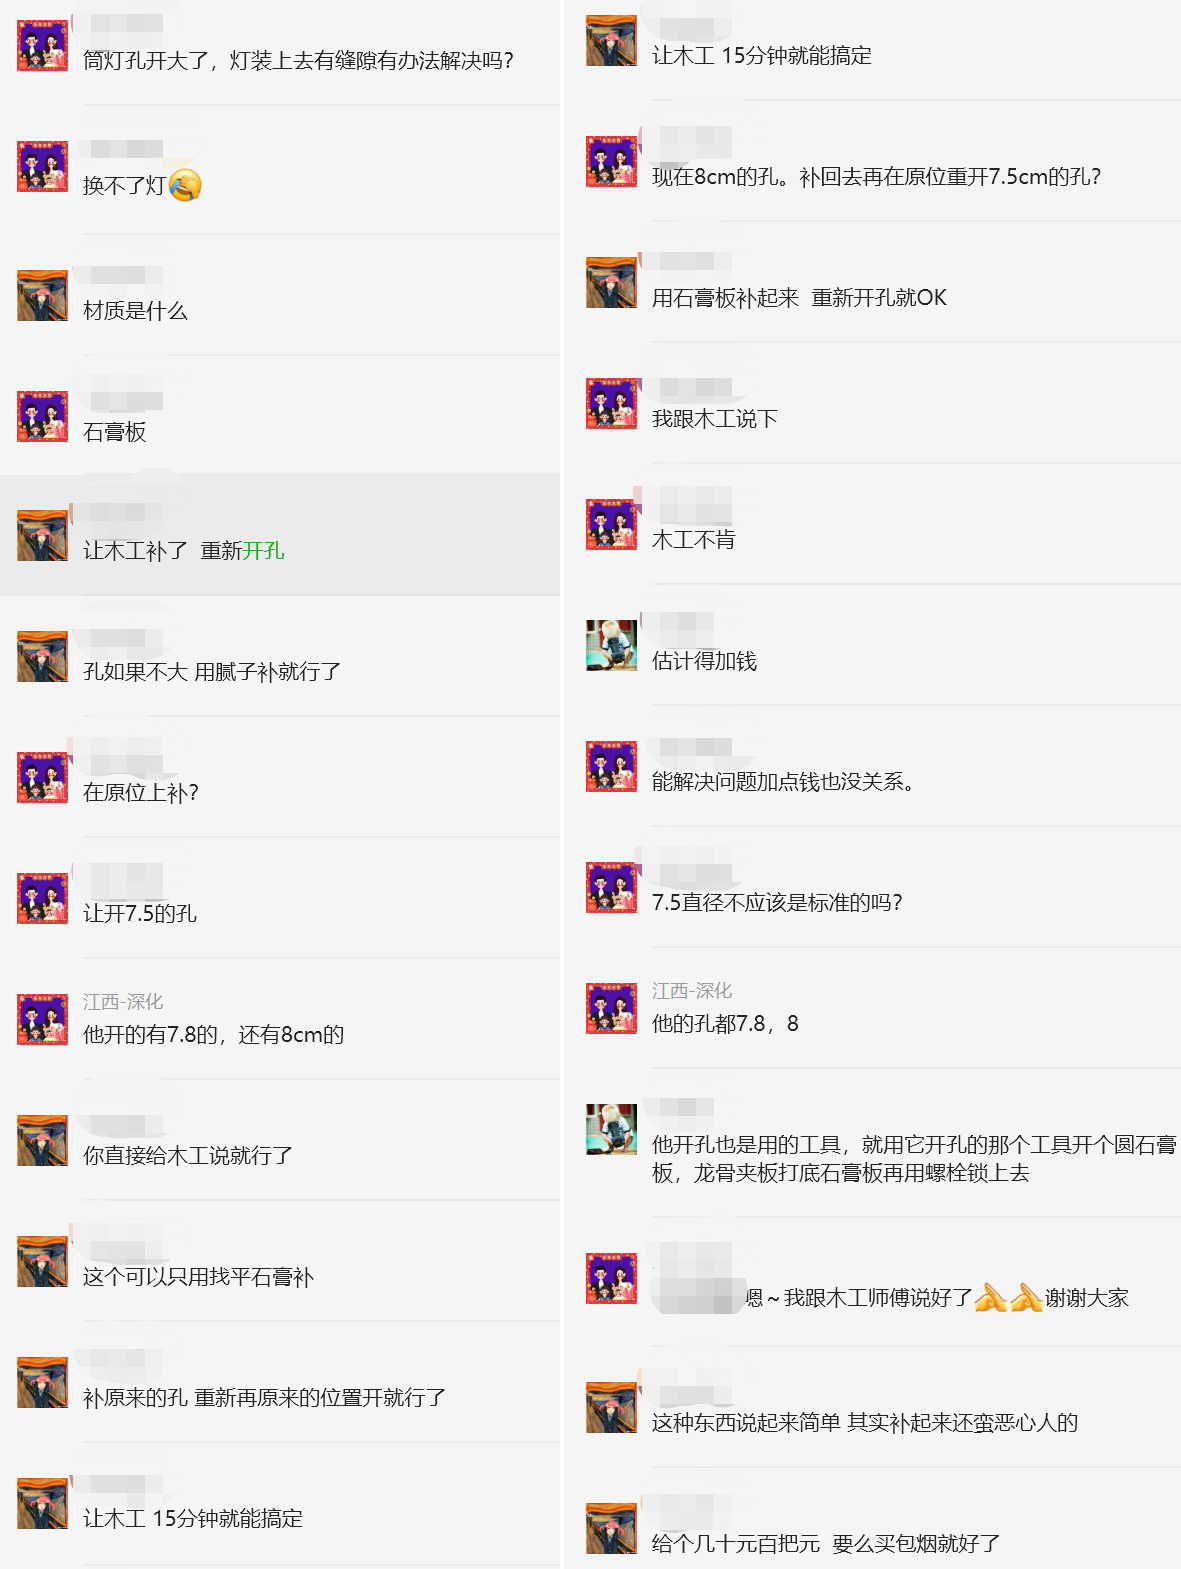Open the green 开孔 link
1181x1569 pixels.
click(x=264, y=551)
